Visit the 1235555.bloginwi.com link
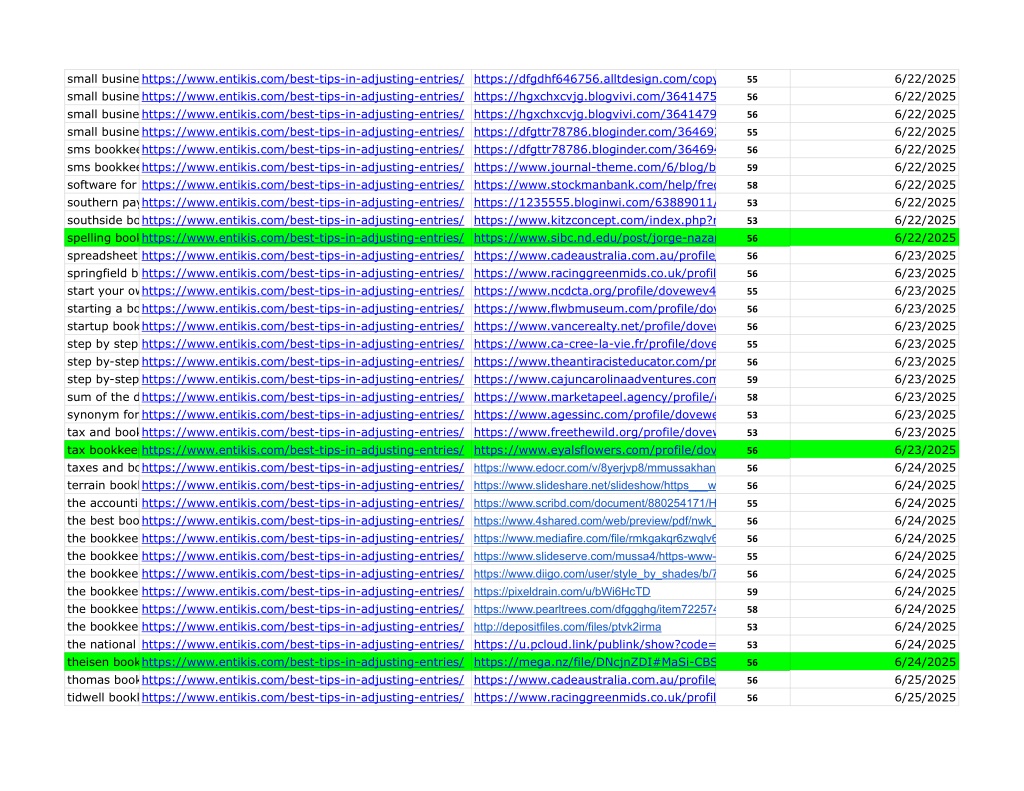 click(x=594, y=202)
